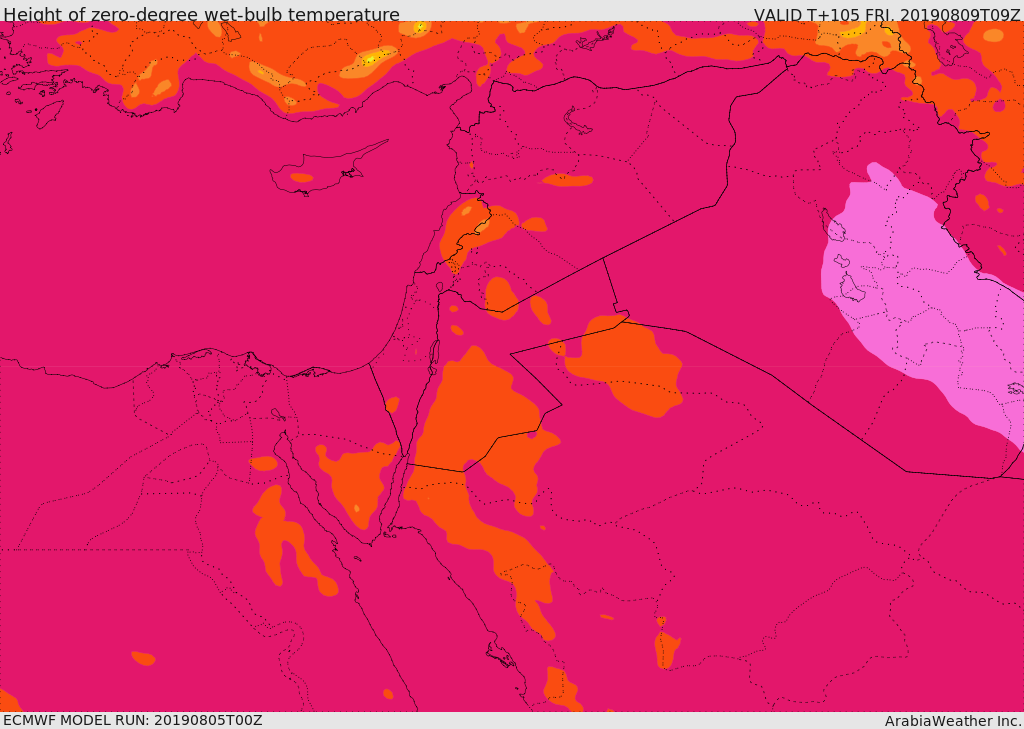Click the island of Cyprus on map
Screen dimensions: 1024x729
[320, 171]
